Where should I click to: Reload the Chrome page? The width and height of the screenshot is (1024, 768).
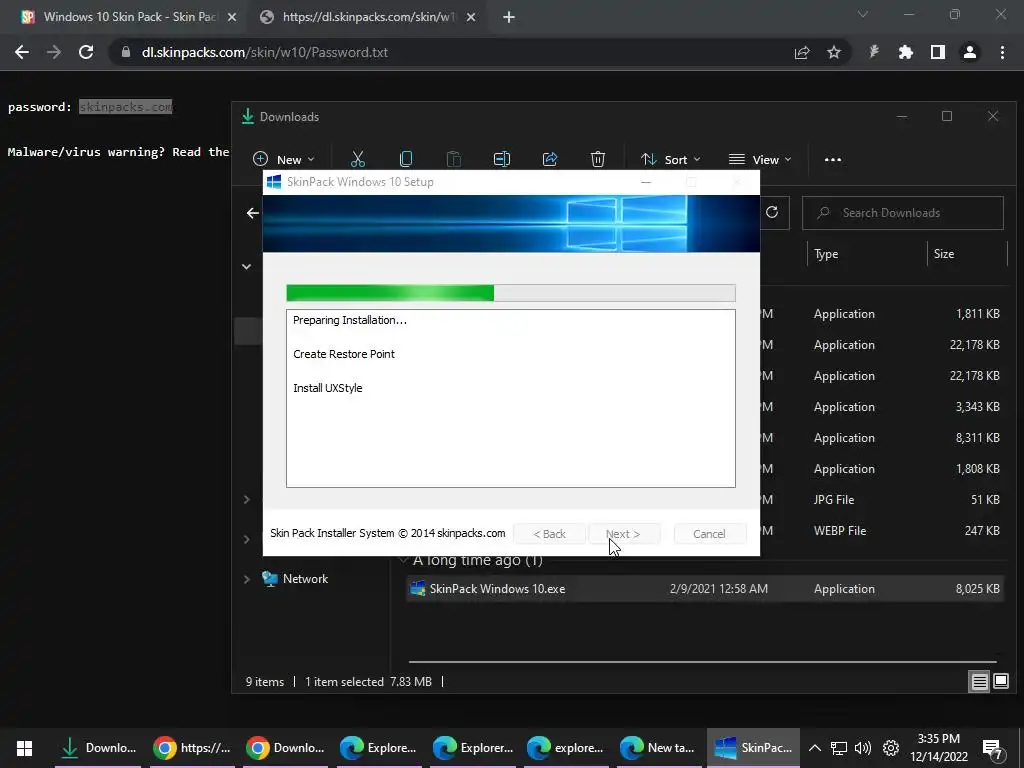[86, 52]
